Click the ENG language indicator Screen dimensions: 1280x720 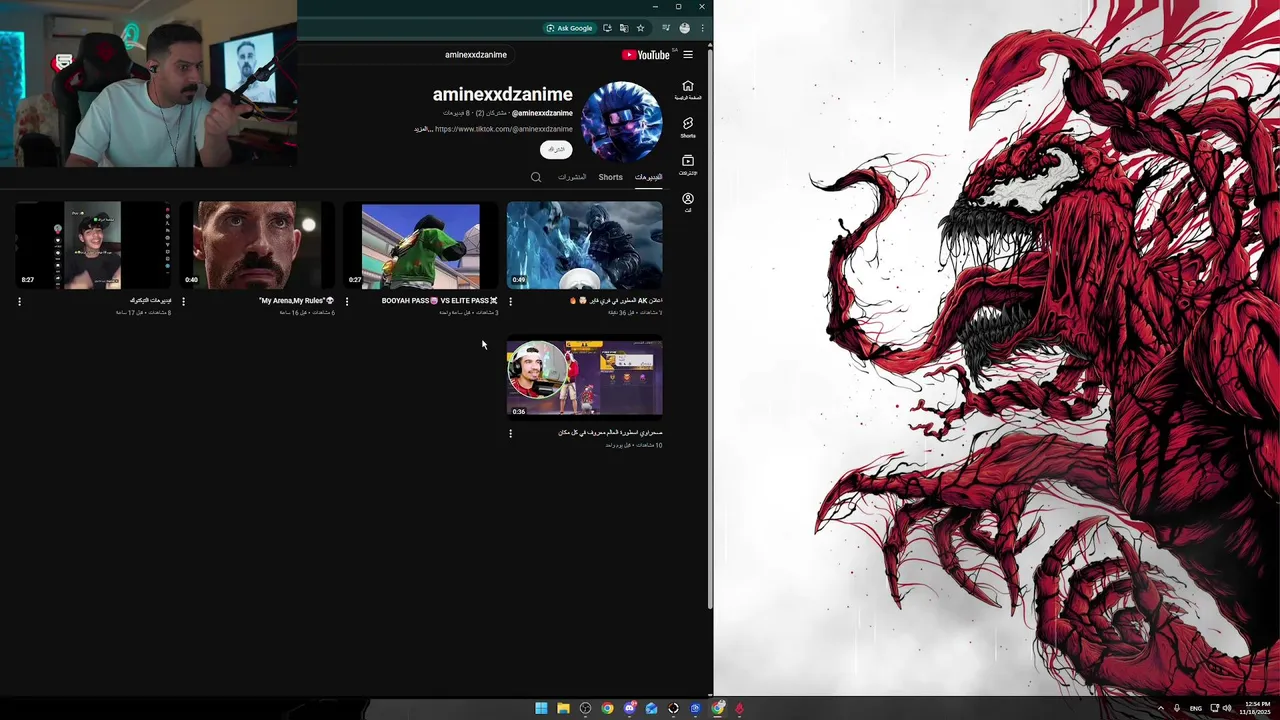(x=1196, y=708)
